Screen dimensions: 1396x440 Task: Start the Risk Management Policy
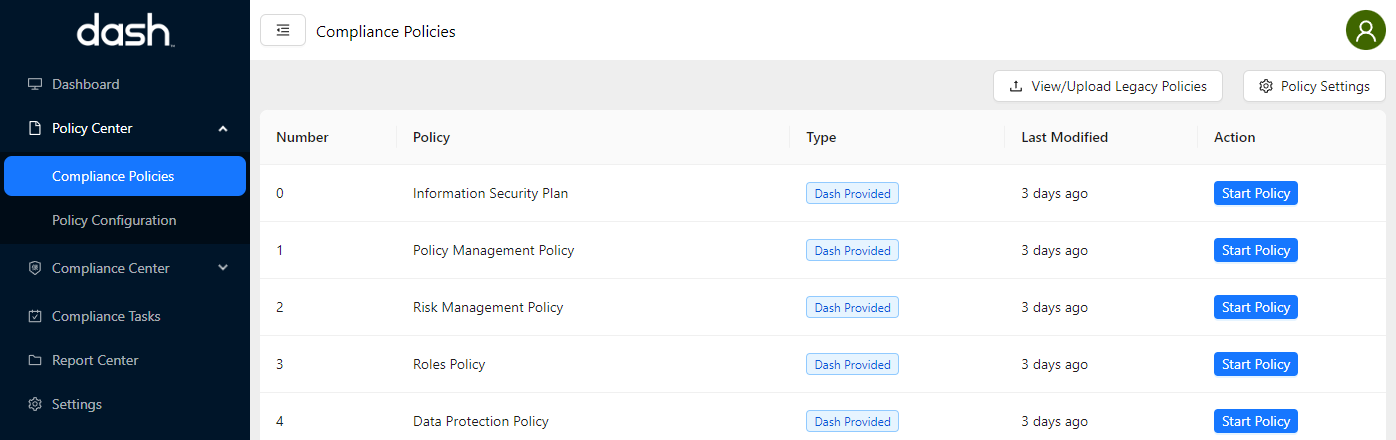pos(1255,307)
